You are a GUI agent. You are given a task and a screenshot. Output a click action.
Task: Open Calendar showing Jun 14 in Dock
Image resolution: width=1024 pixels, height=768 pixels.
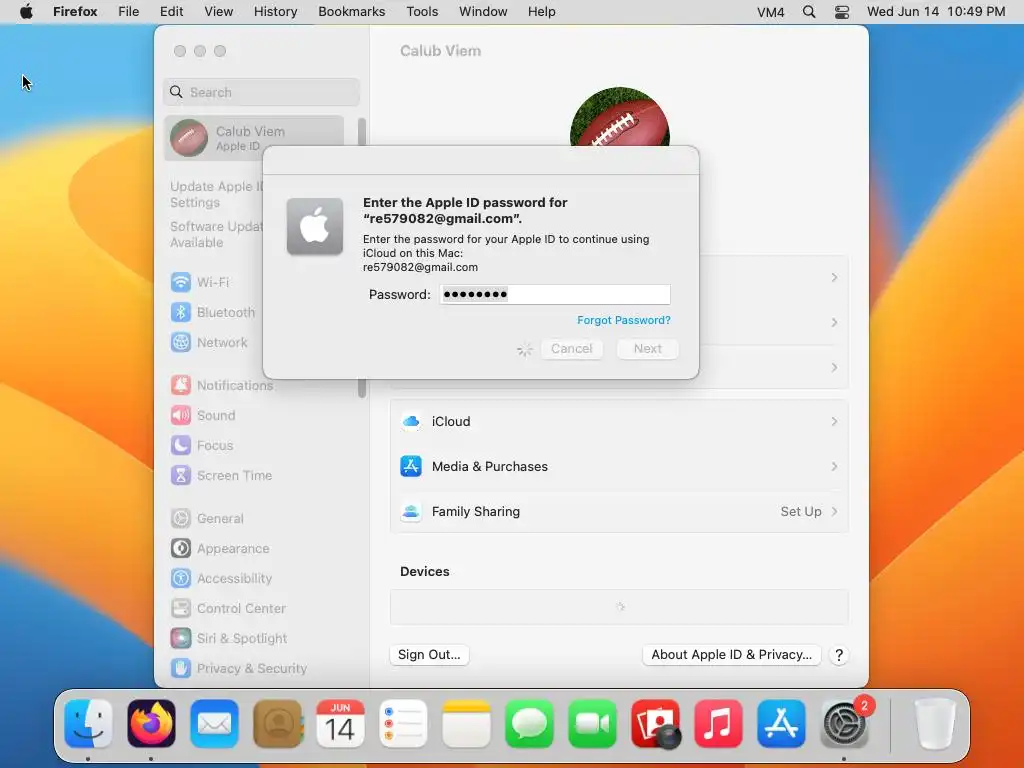[340, 724]
